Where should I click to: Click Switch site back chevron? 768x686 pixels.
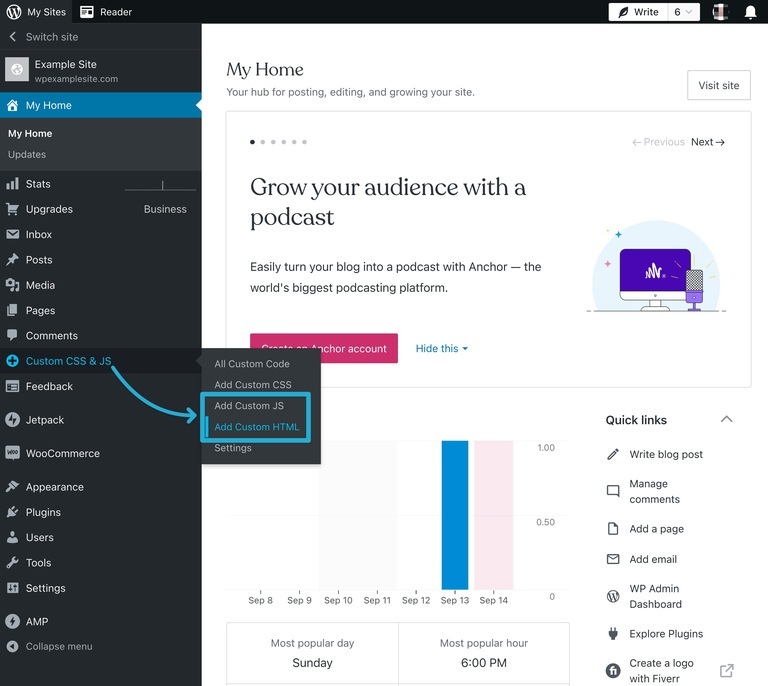click(x=13, y=37)
